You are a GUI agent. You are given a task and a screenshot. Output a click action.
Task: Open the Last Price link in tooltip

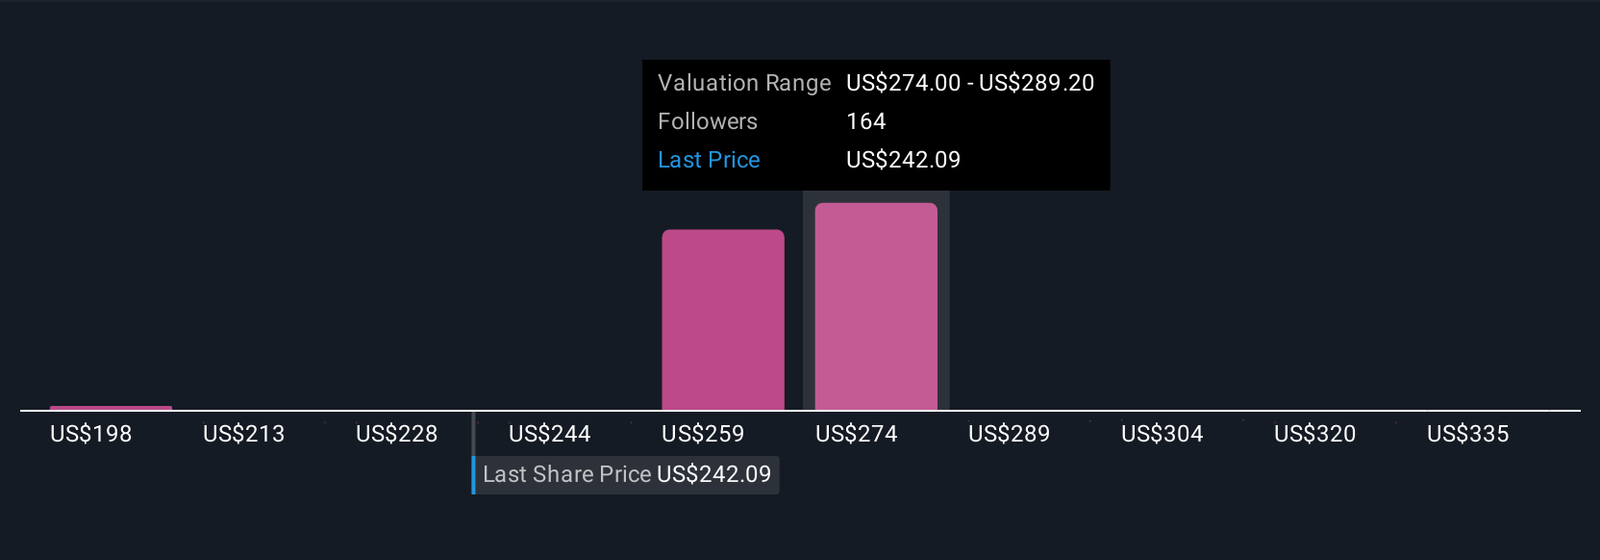[x=708, y=160]
